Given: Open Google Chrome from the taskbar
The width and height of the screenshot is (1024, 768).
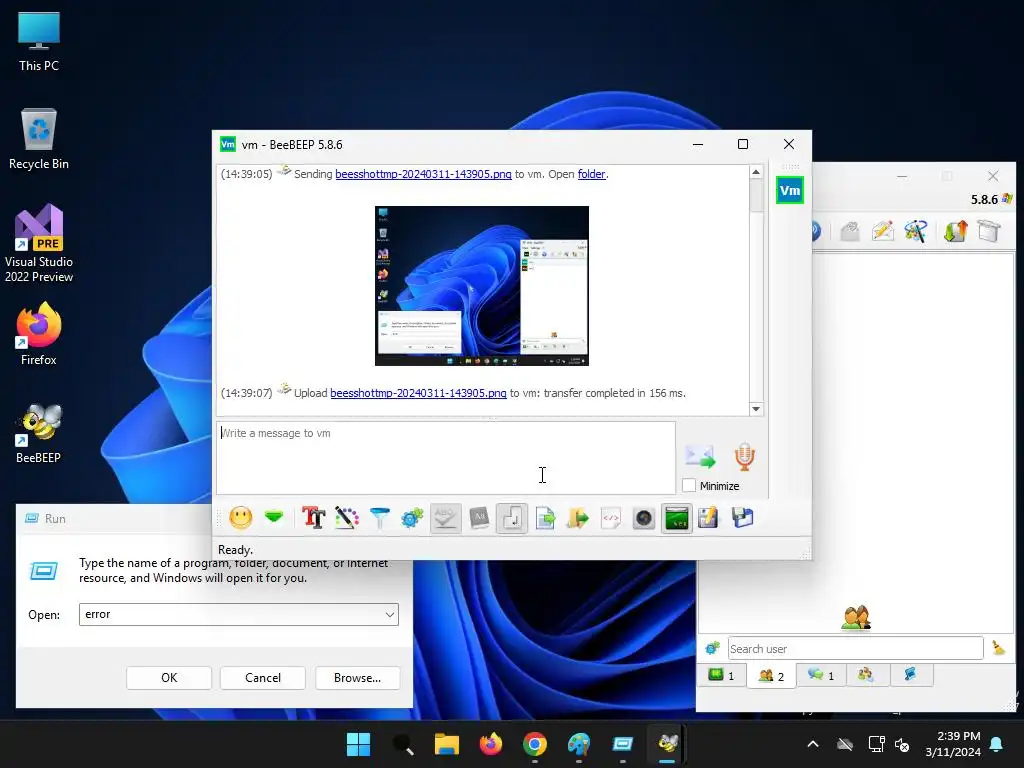Looking at the screenshot, I should pyautogui.click(x=535, y=744).
